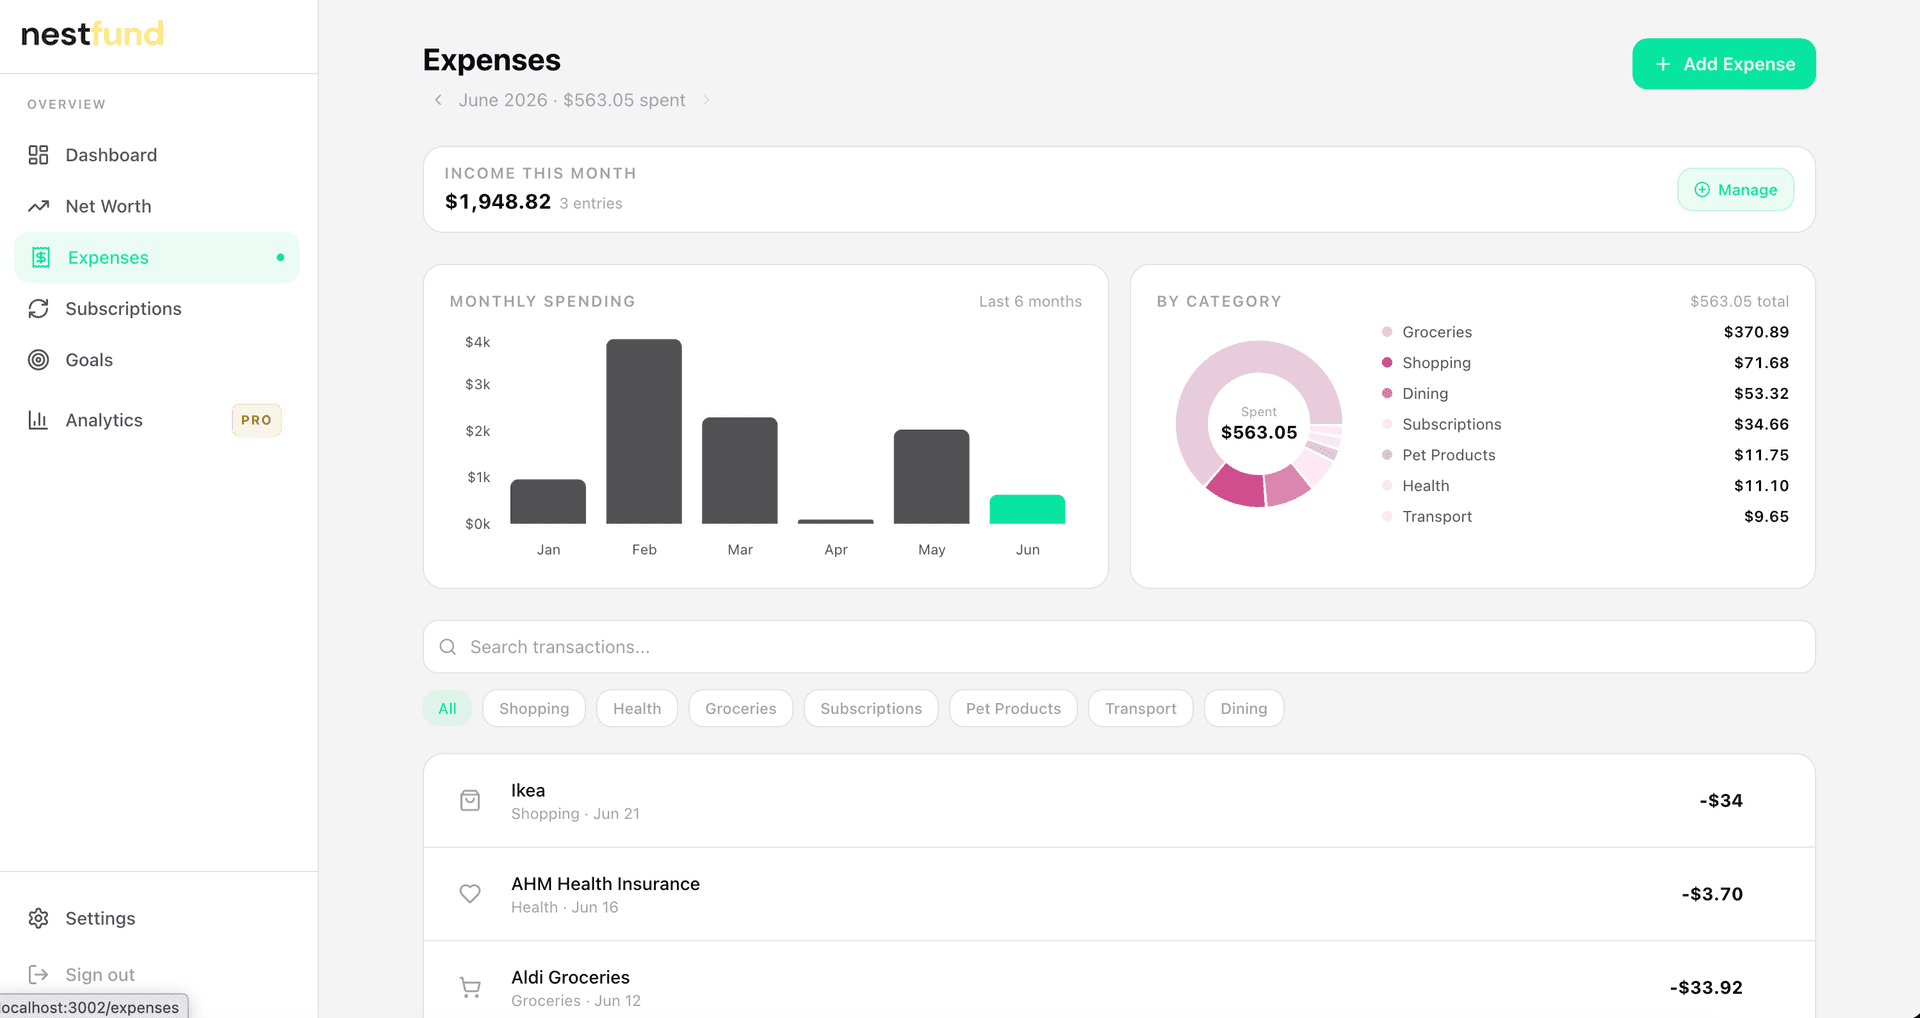
Task: Filter transactions by Dining
Action: [x=1244, y=708]
